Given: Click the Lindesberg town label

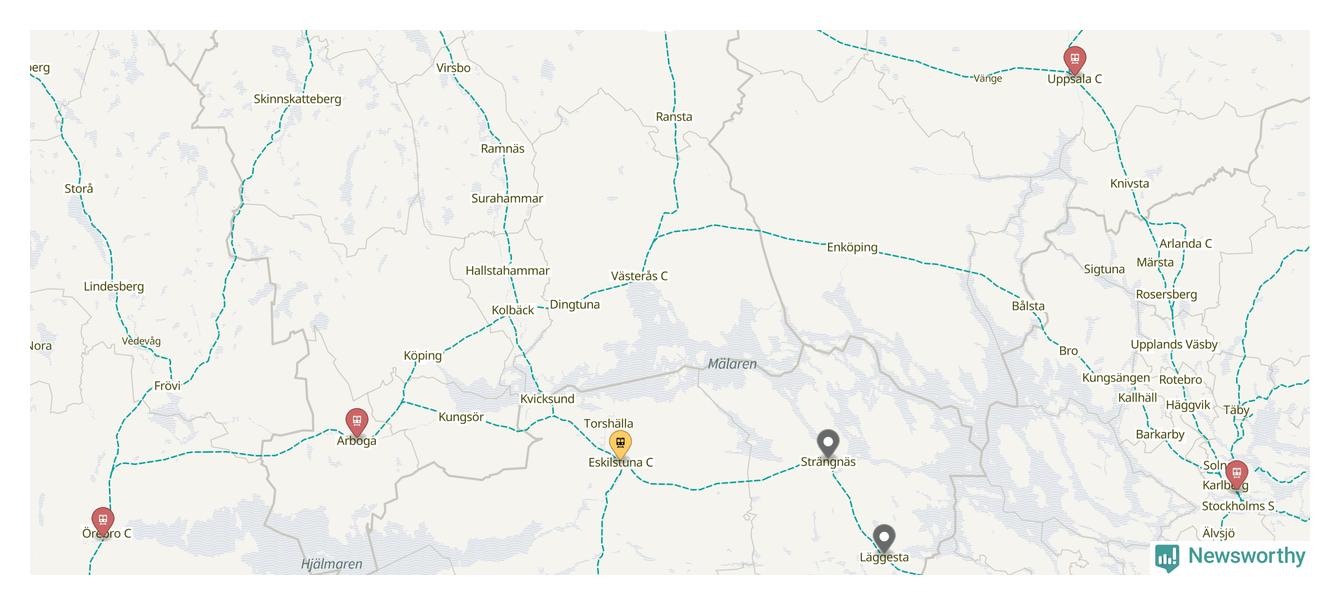Looking at the screenshot, I should pyautogui.click(x=114, y=286).
